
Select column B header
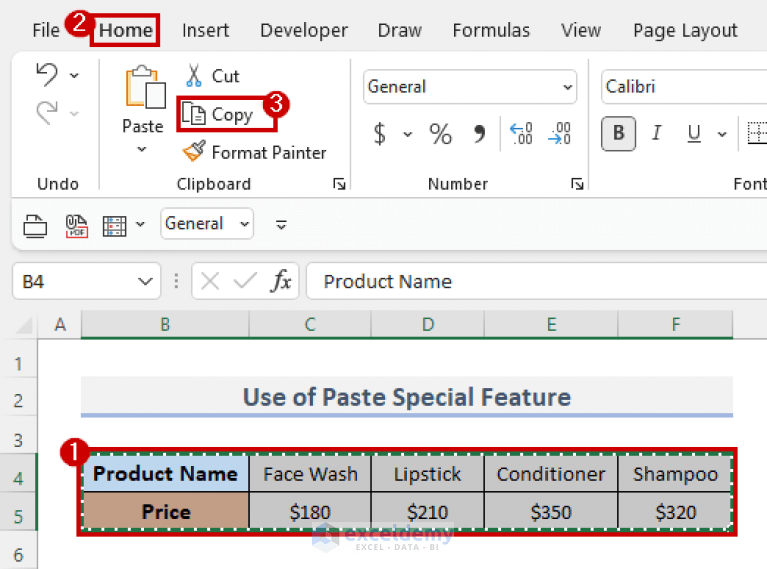(x=165, y=324)
